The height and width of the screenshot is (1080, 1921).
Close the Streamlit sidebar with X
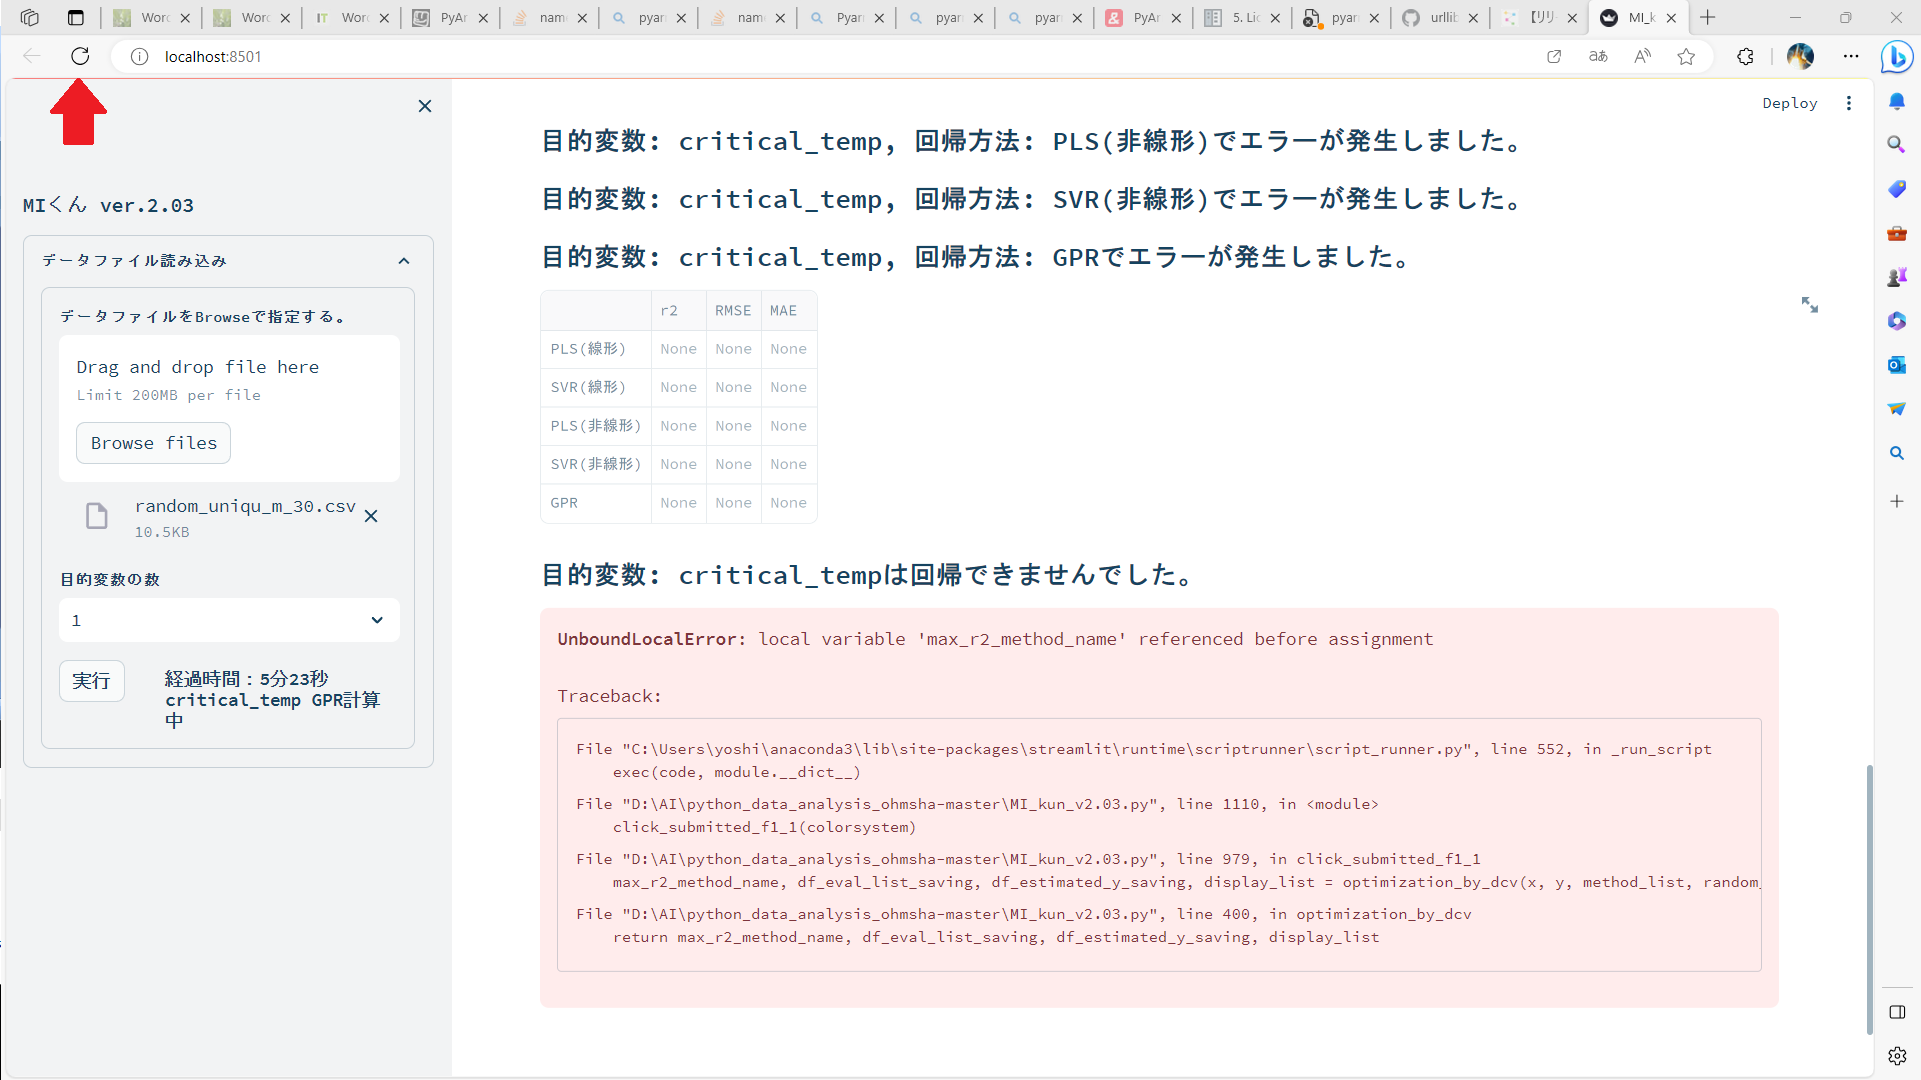tap(425, 106)
